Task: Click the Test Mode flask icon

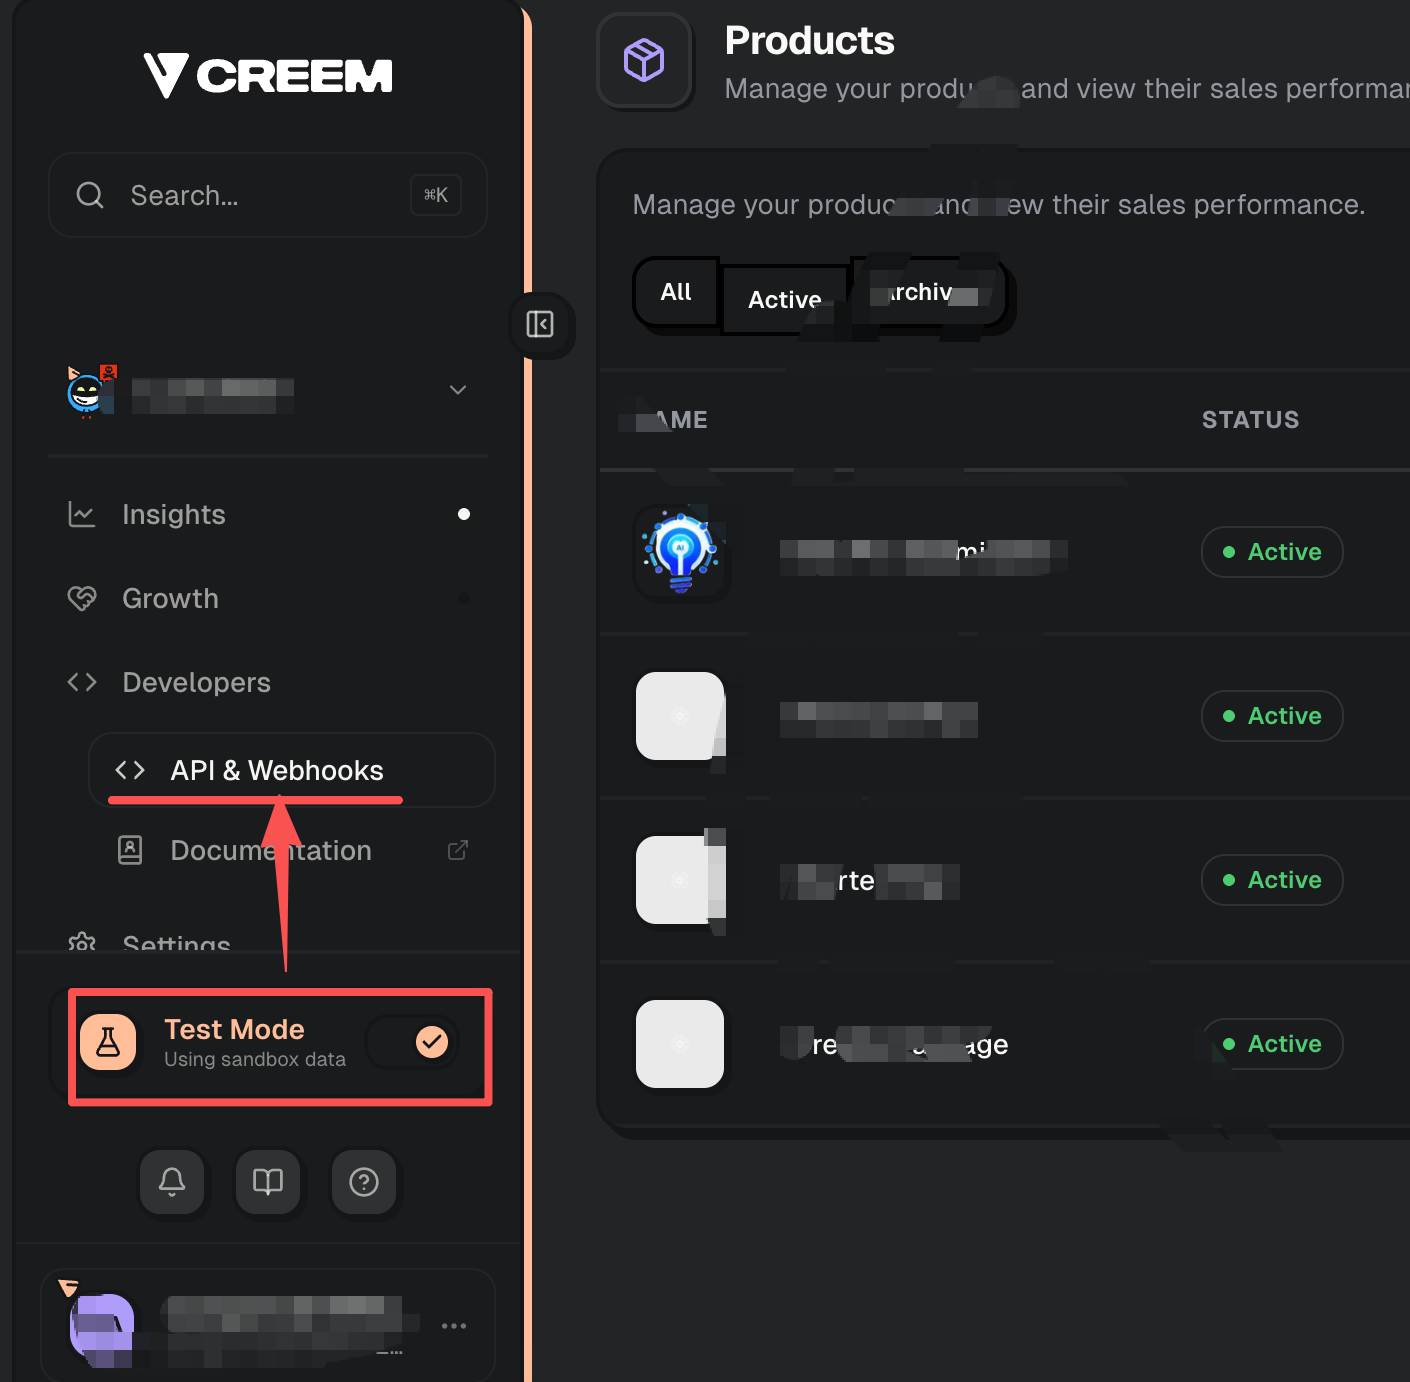Action: point(108,1042)
